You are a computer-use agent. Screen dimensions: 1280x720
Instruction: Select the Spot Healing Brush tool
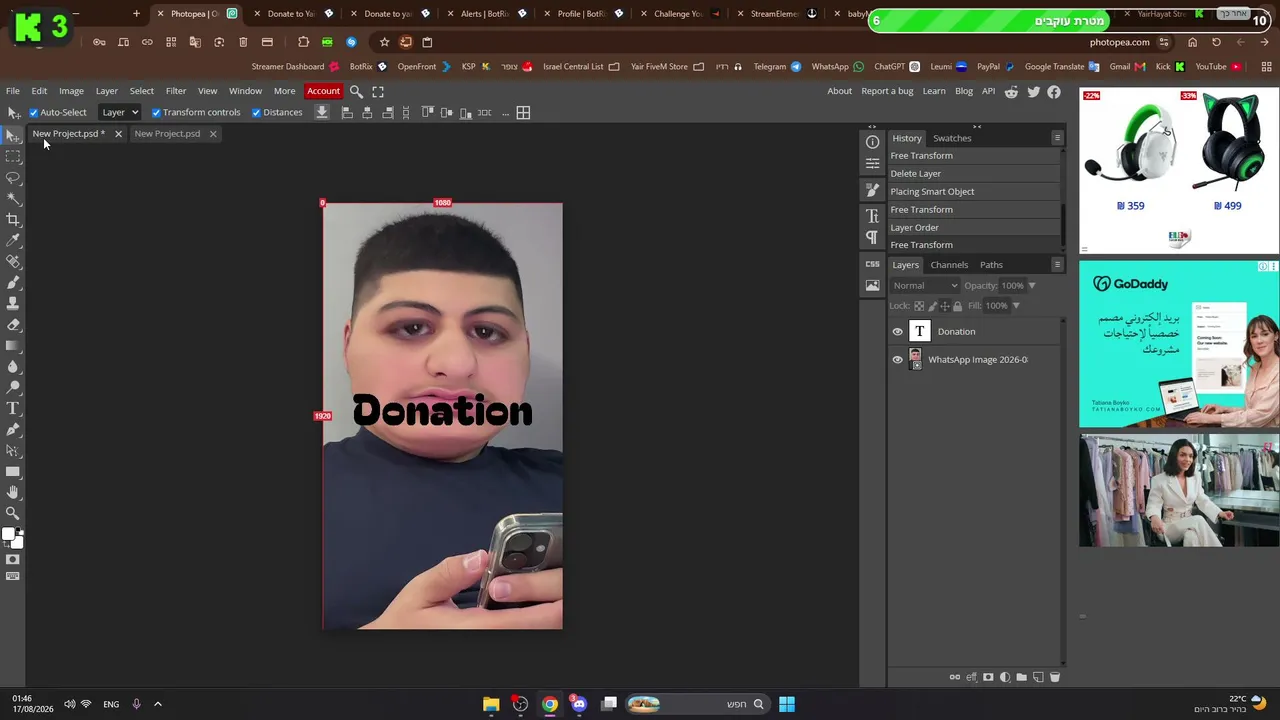click(13, 261)
